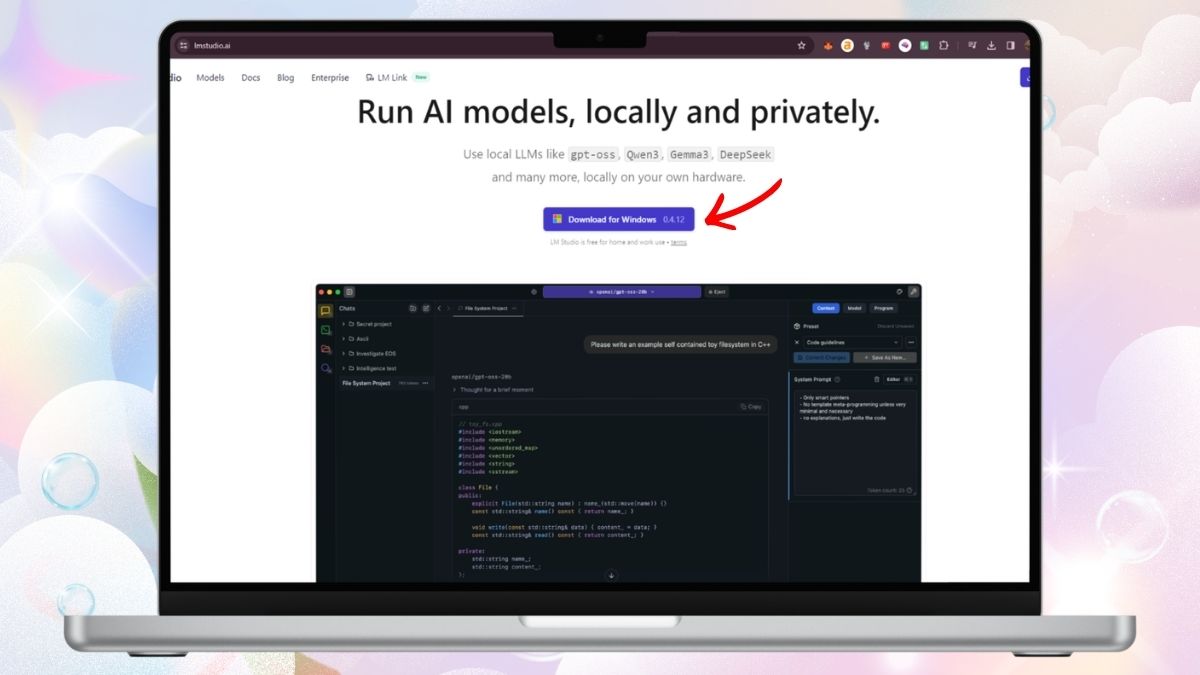Viewport: 1200px width, 675px height.
Task: Click the Eject model button
Action: tap(717, 292)
